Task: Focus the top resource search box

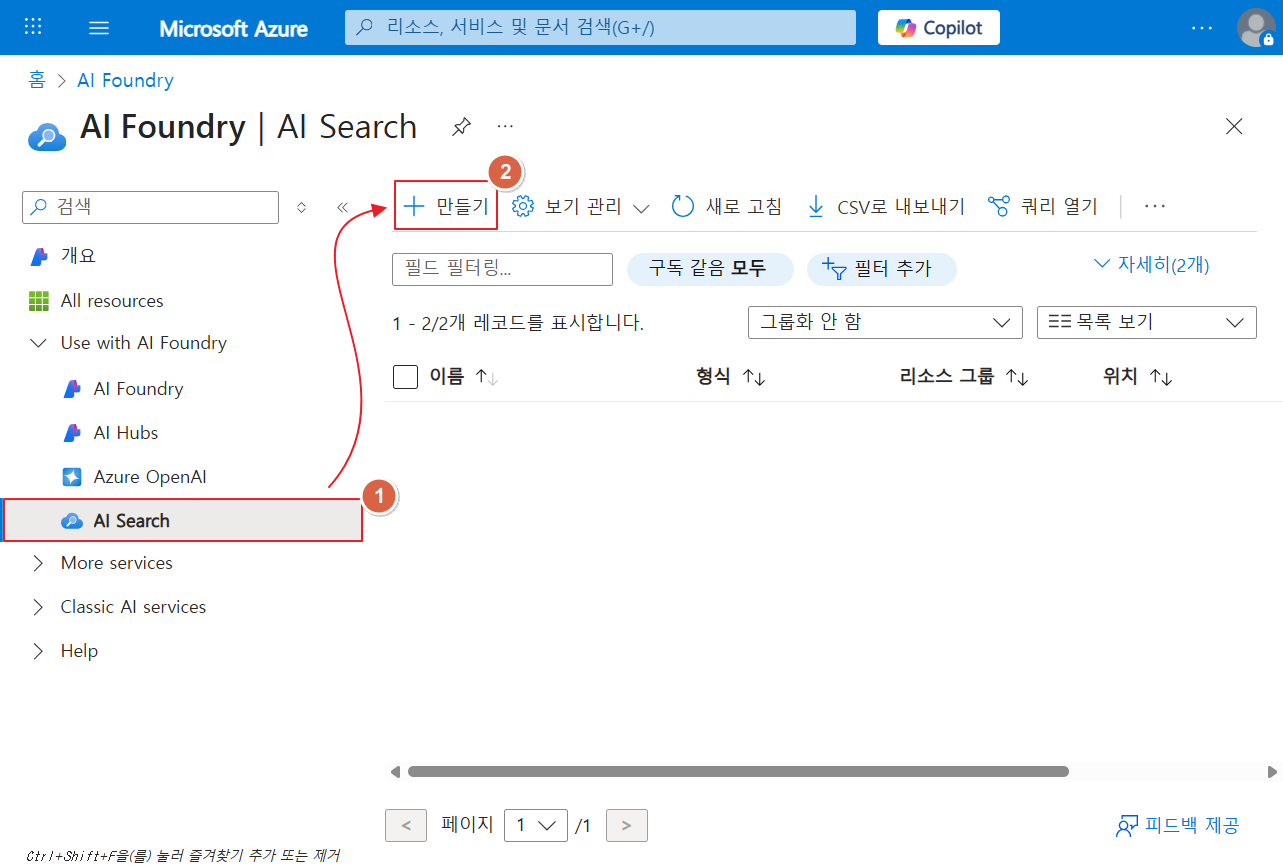Action: click(x=600, y=27)
